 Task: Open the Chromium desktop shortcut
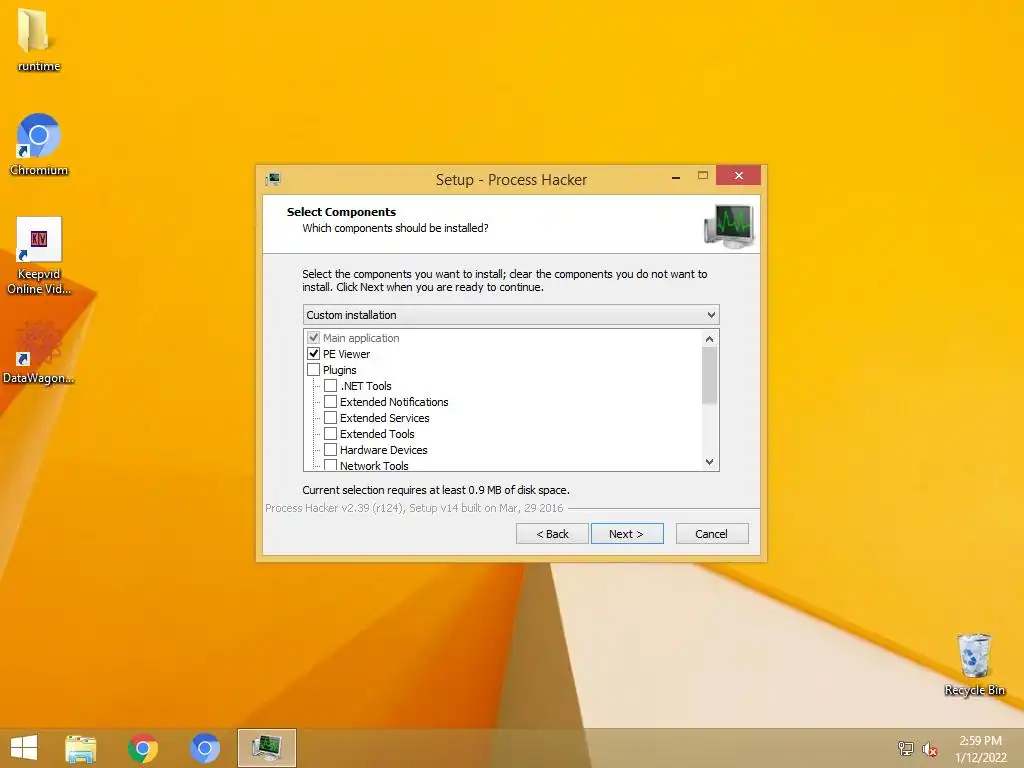39,144
